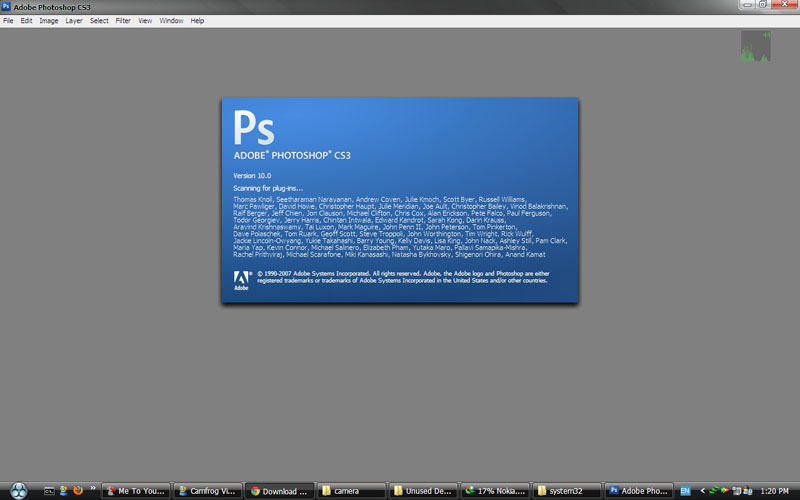The image size is (800, 500).
Task: Click ADOBE PHOTOSHOP CS3 splash title
Action: point(292,155)
